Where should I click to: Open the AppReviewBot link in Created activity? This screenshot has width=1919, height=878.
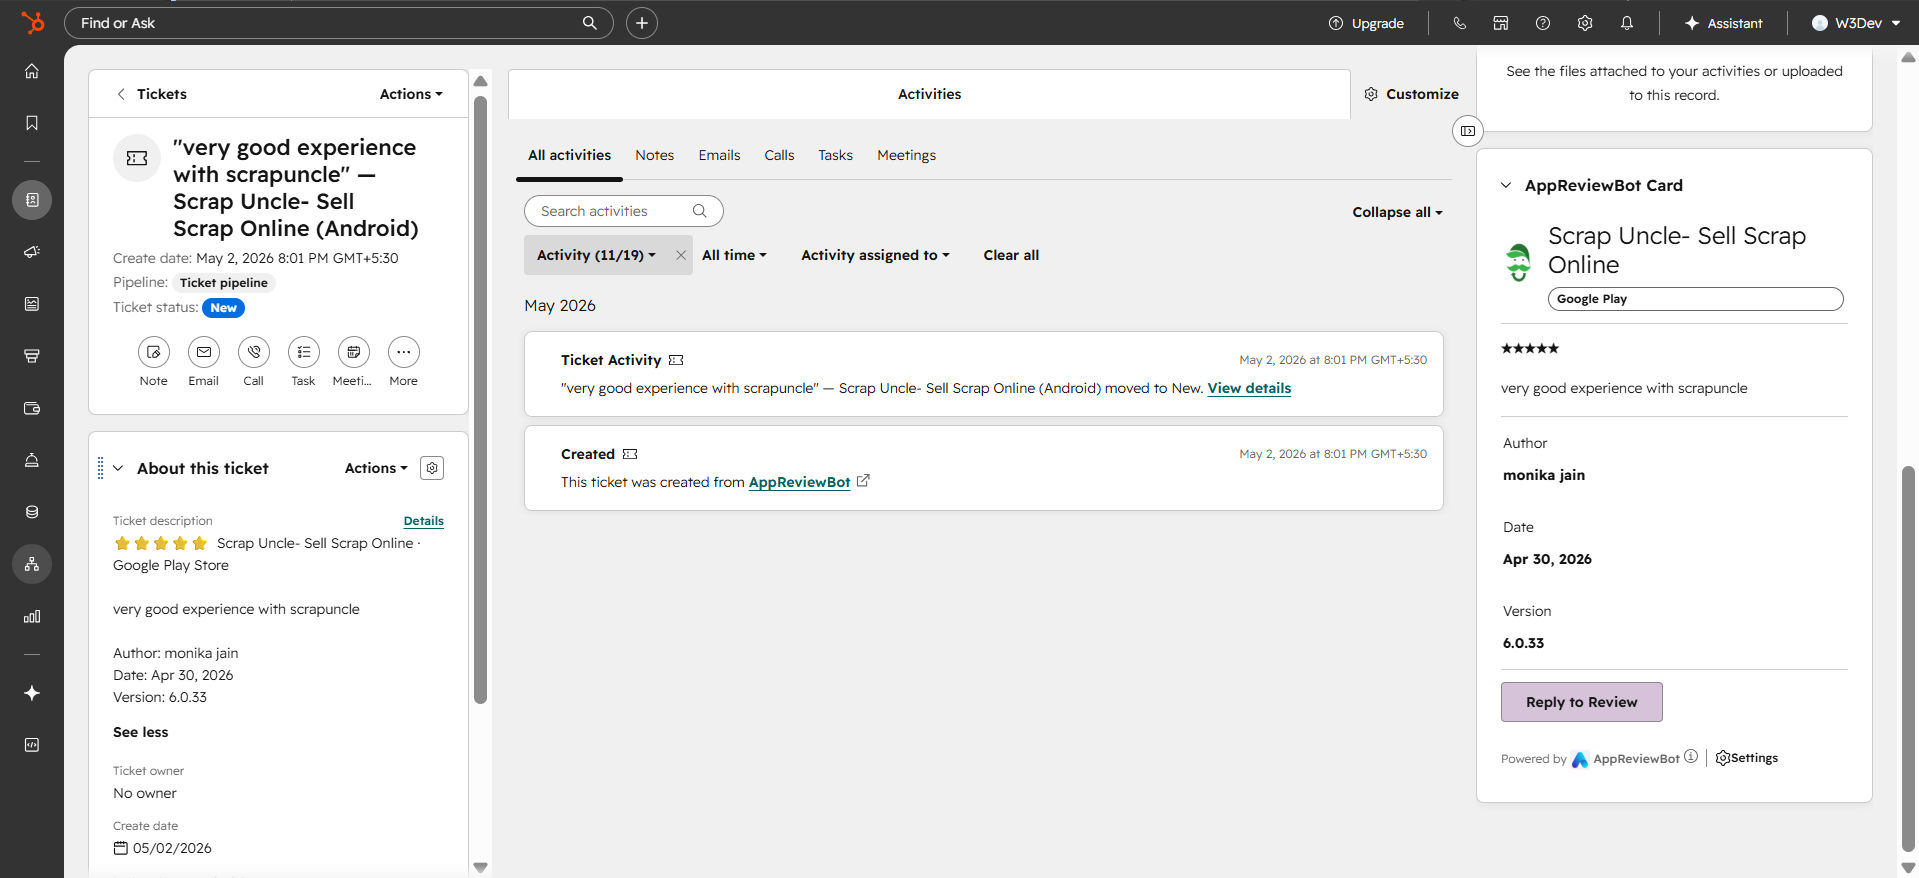799,482
